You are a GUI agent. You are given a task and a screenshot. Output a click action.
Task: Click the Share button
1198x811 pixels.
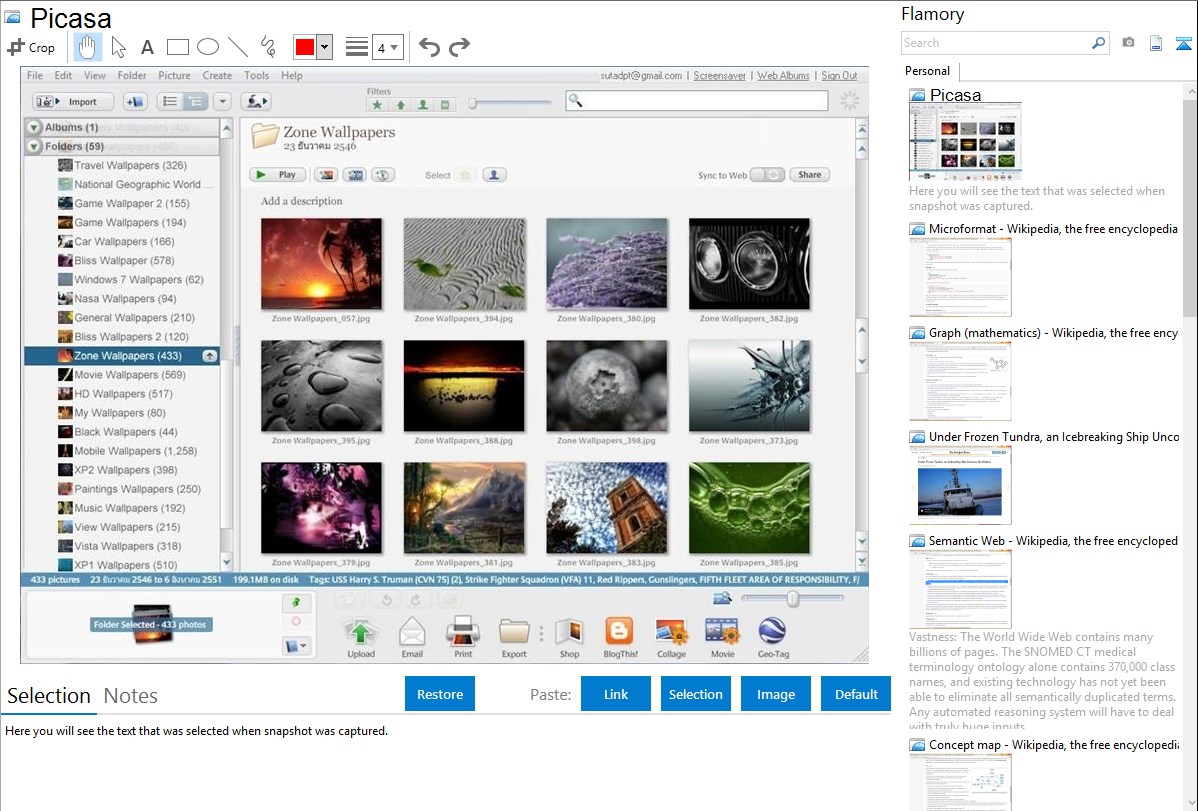[809, 175]
